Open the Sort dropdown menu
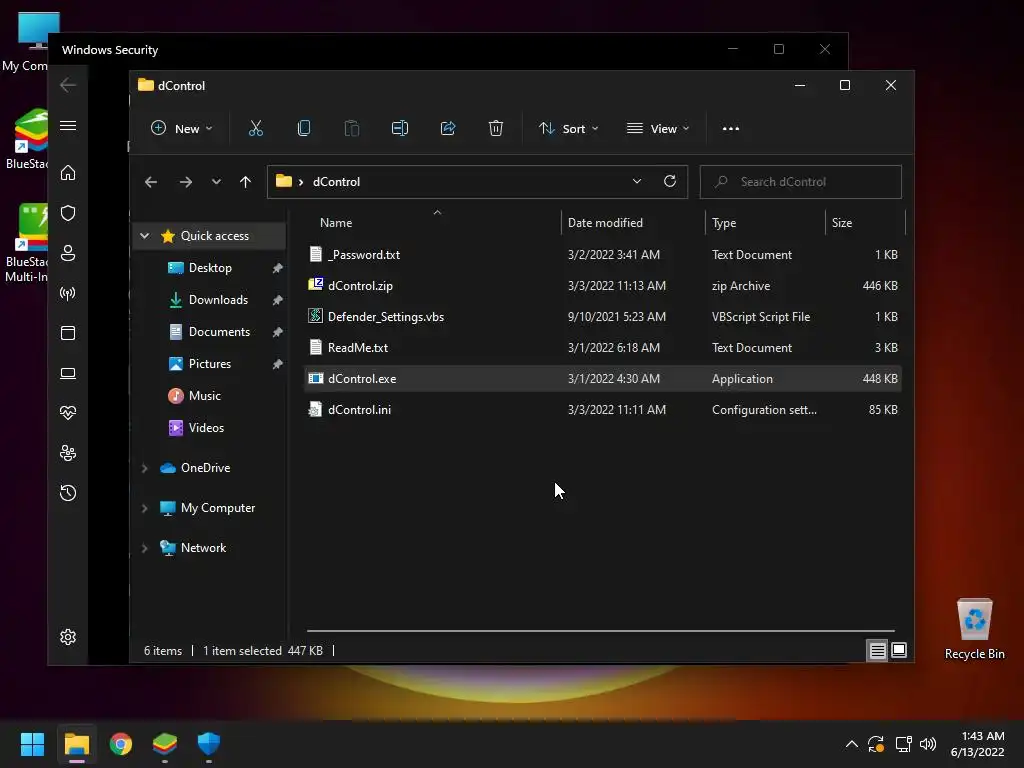Viewport: 1024px width, 768px height. [x=568, y=129]
